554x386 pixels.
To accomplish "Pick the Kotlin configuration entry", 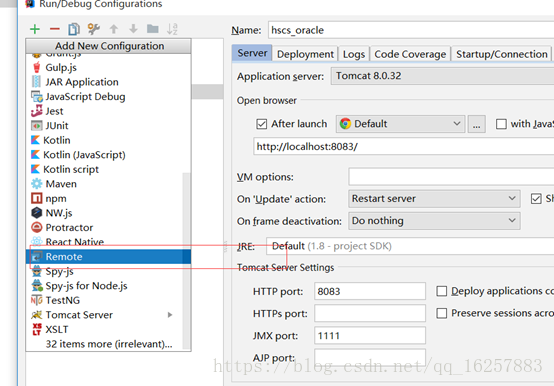I will tap(108, 140).
